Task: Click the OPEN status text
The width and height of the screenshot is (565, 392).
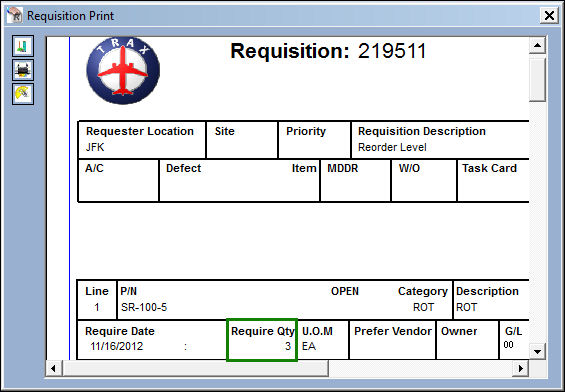Action: pyautogui.click(x=345, y=291)
